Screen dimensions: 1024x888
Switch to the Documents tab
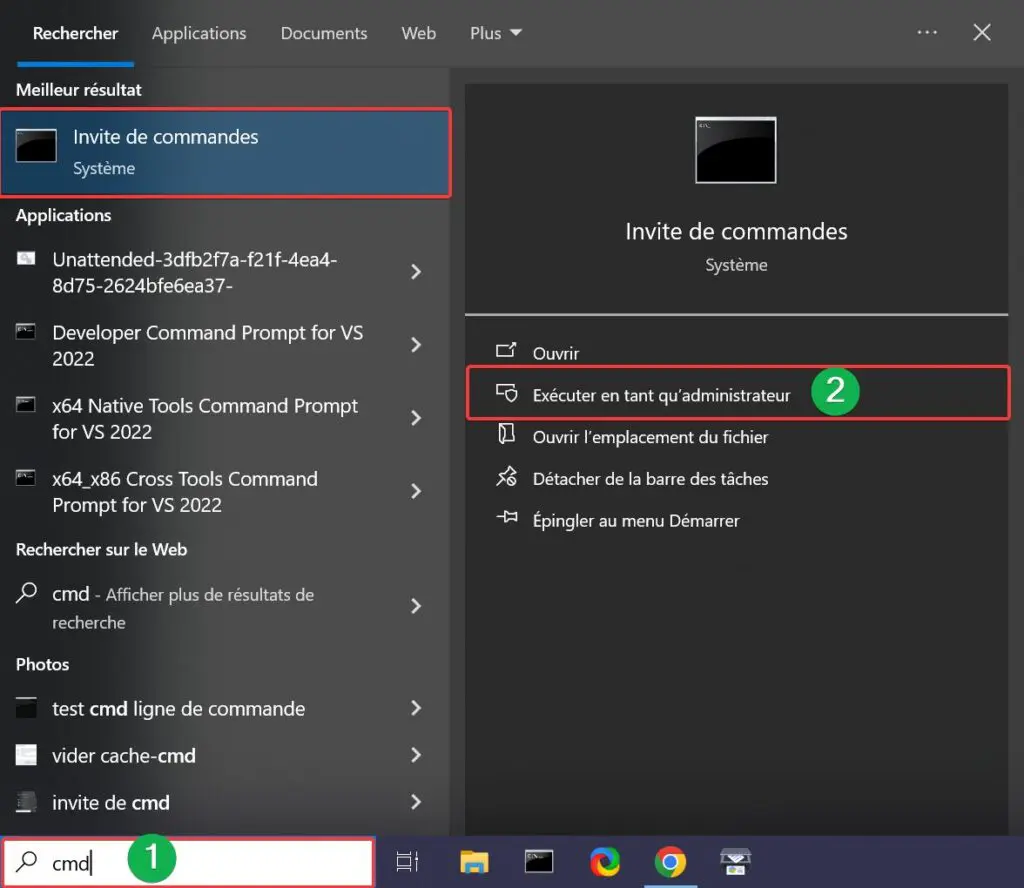[323, 33]
